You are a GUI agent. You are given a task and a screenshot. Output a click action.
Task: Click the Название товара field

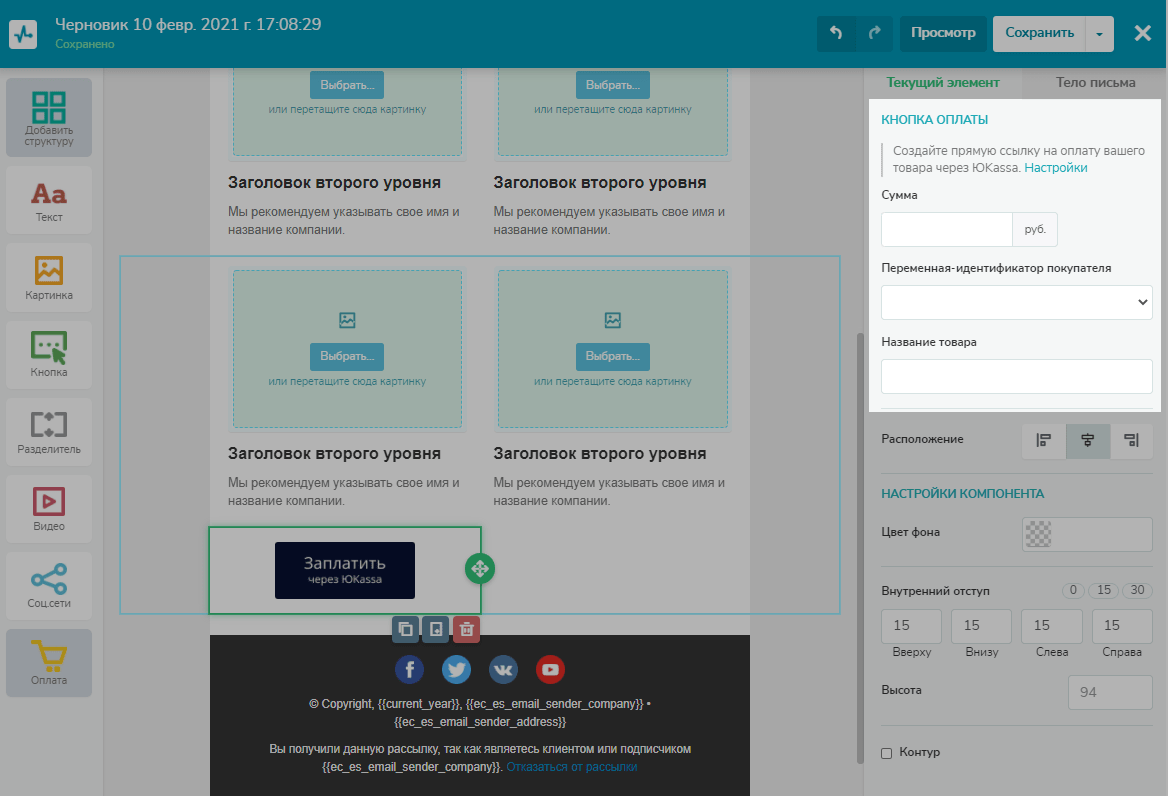click(x=1017, y=376)
